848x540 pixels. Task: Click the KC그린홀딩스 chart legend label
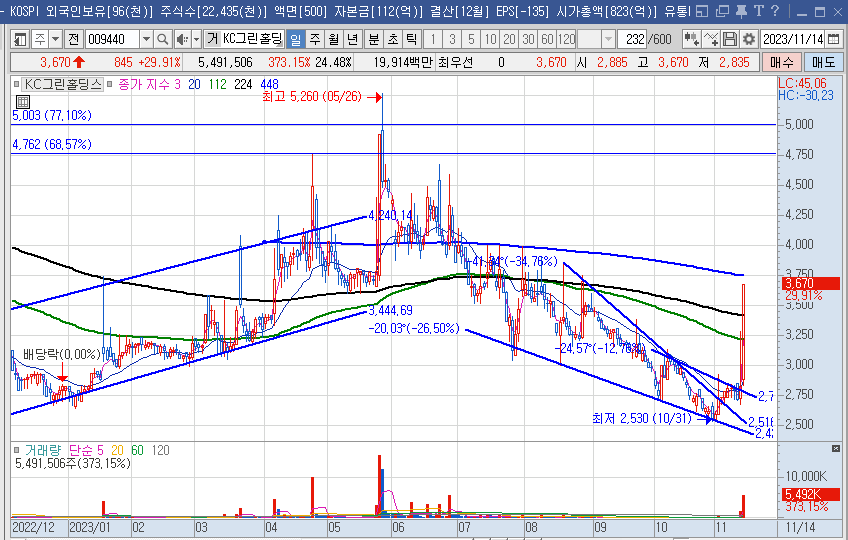63,84
